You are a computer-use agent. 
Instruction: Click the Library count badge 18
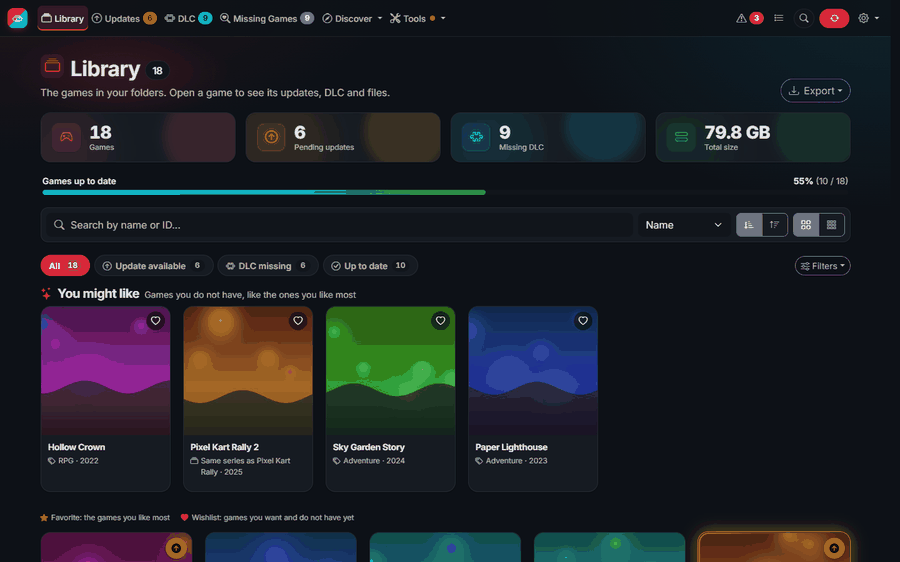click(x=157, y=71)
